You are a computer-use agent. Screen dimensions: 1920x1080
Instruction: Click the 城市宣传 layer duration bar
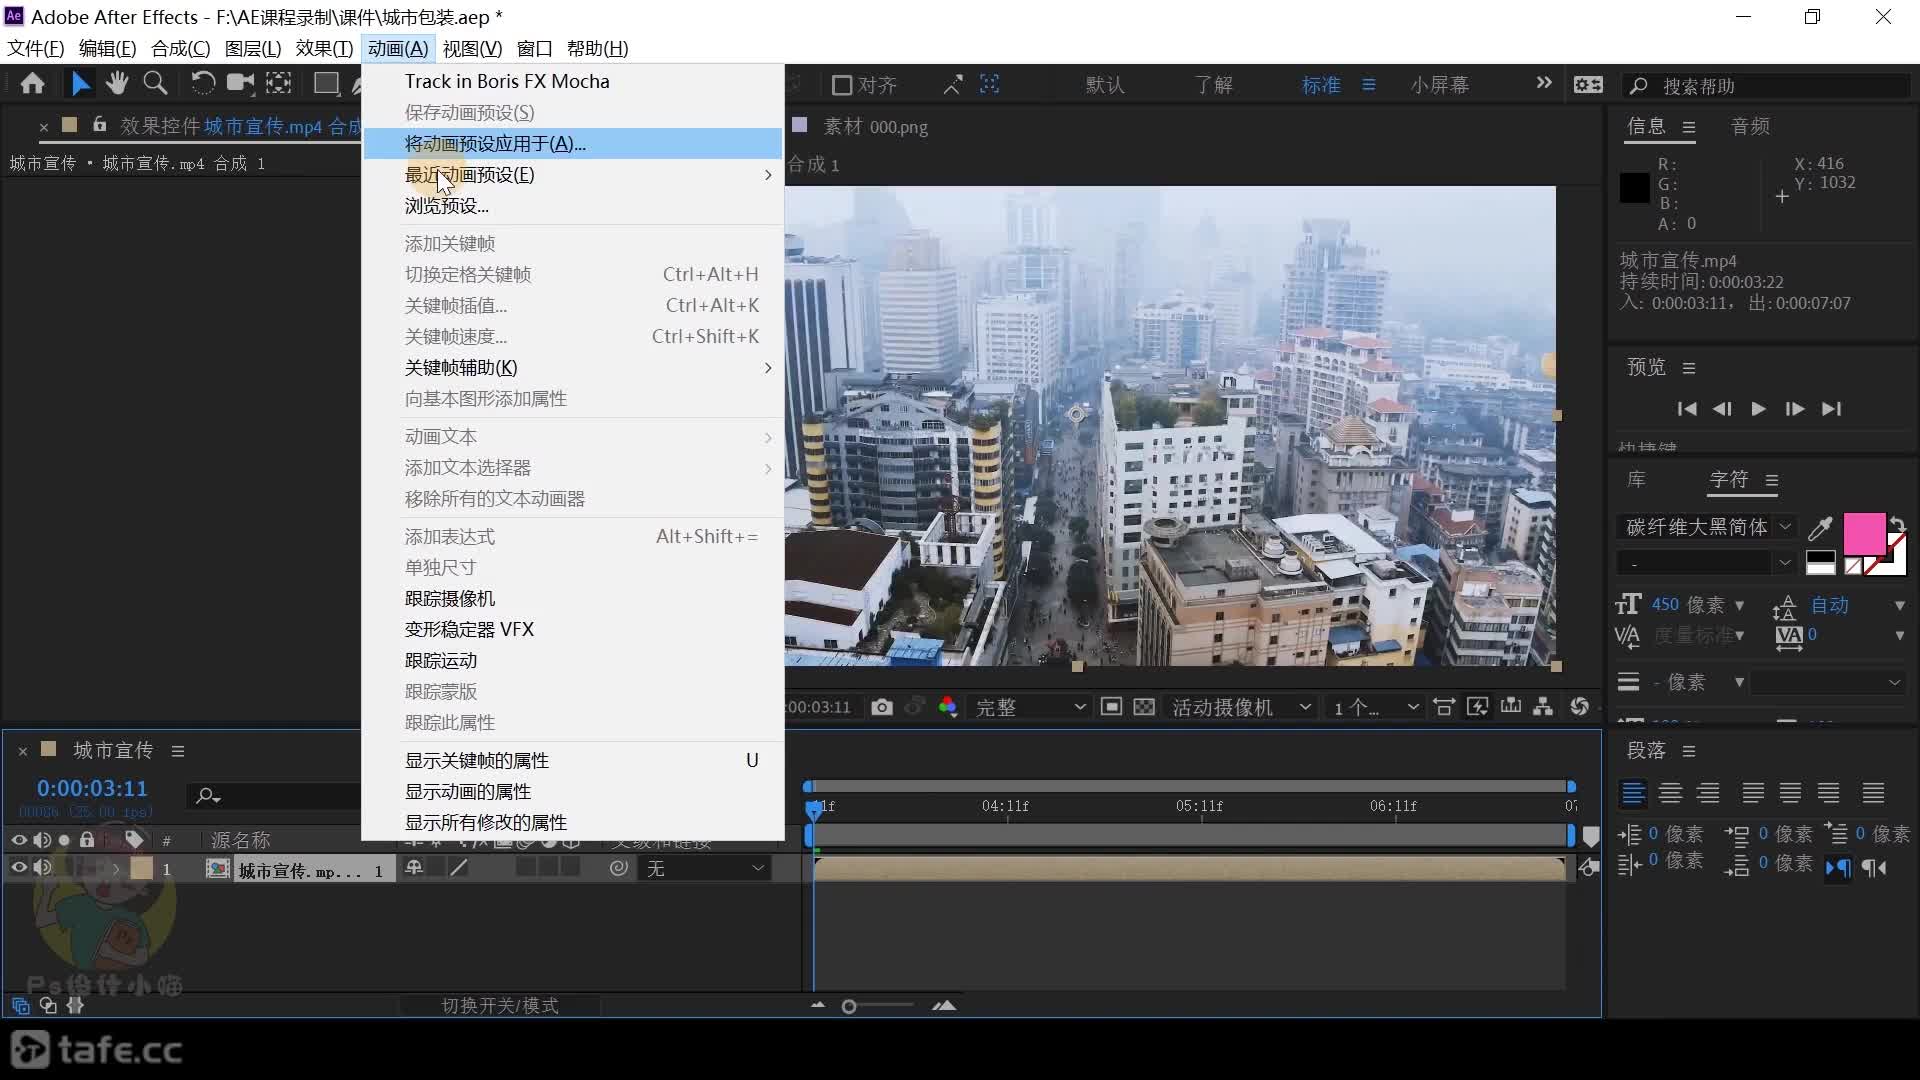[1189, 869]
